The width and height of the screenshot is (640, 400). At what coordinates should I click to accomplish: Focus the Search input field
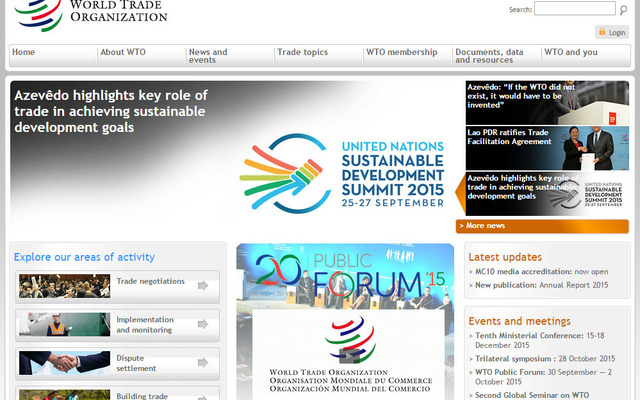[574, 9]
